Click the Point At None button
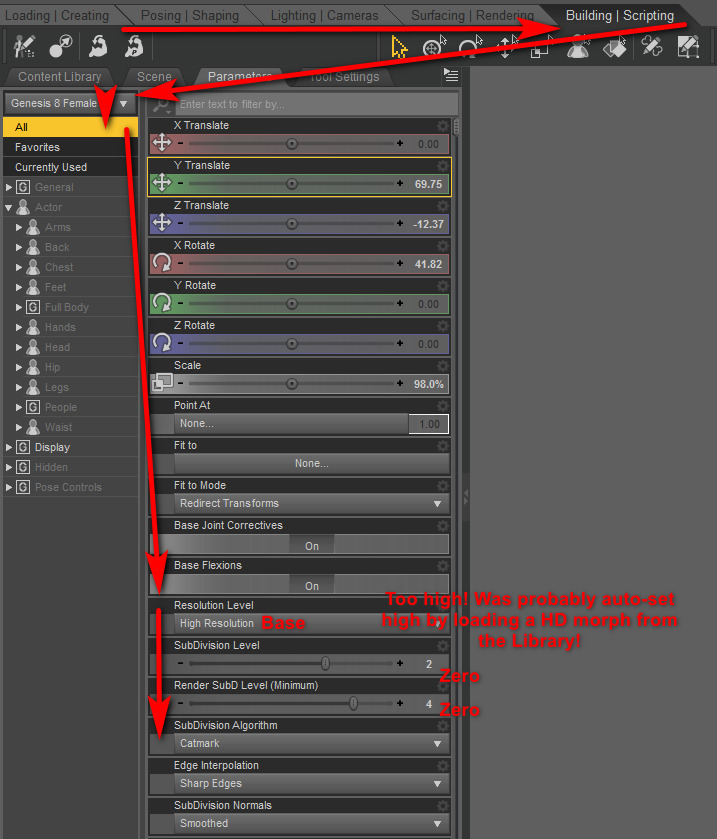717x839 pixels. (x=290, y=424)
